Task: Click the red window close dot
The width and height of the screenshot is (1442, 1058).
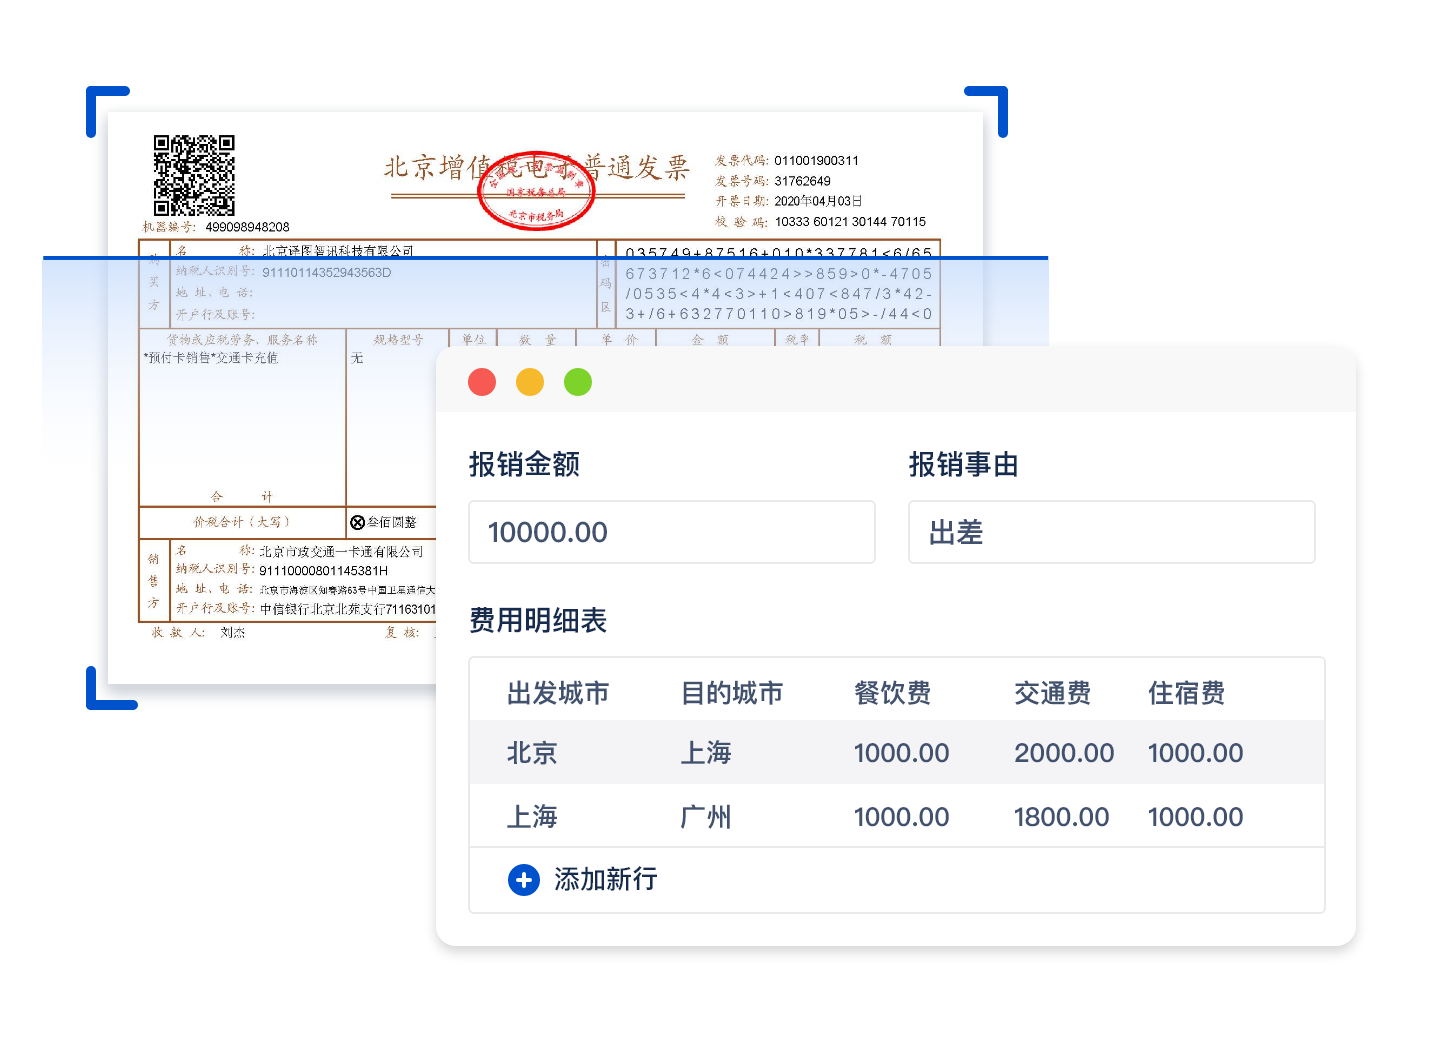Action: tap(482, 382)
